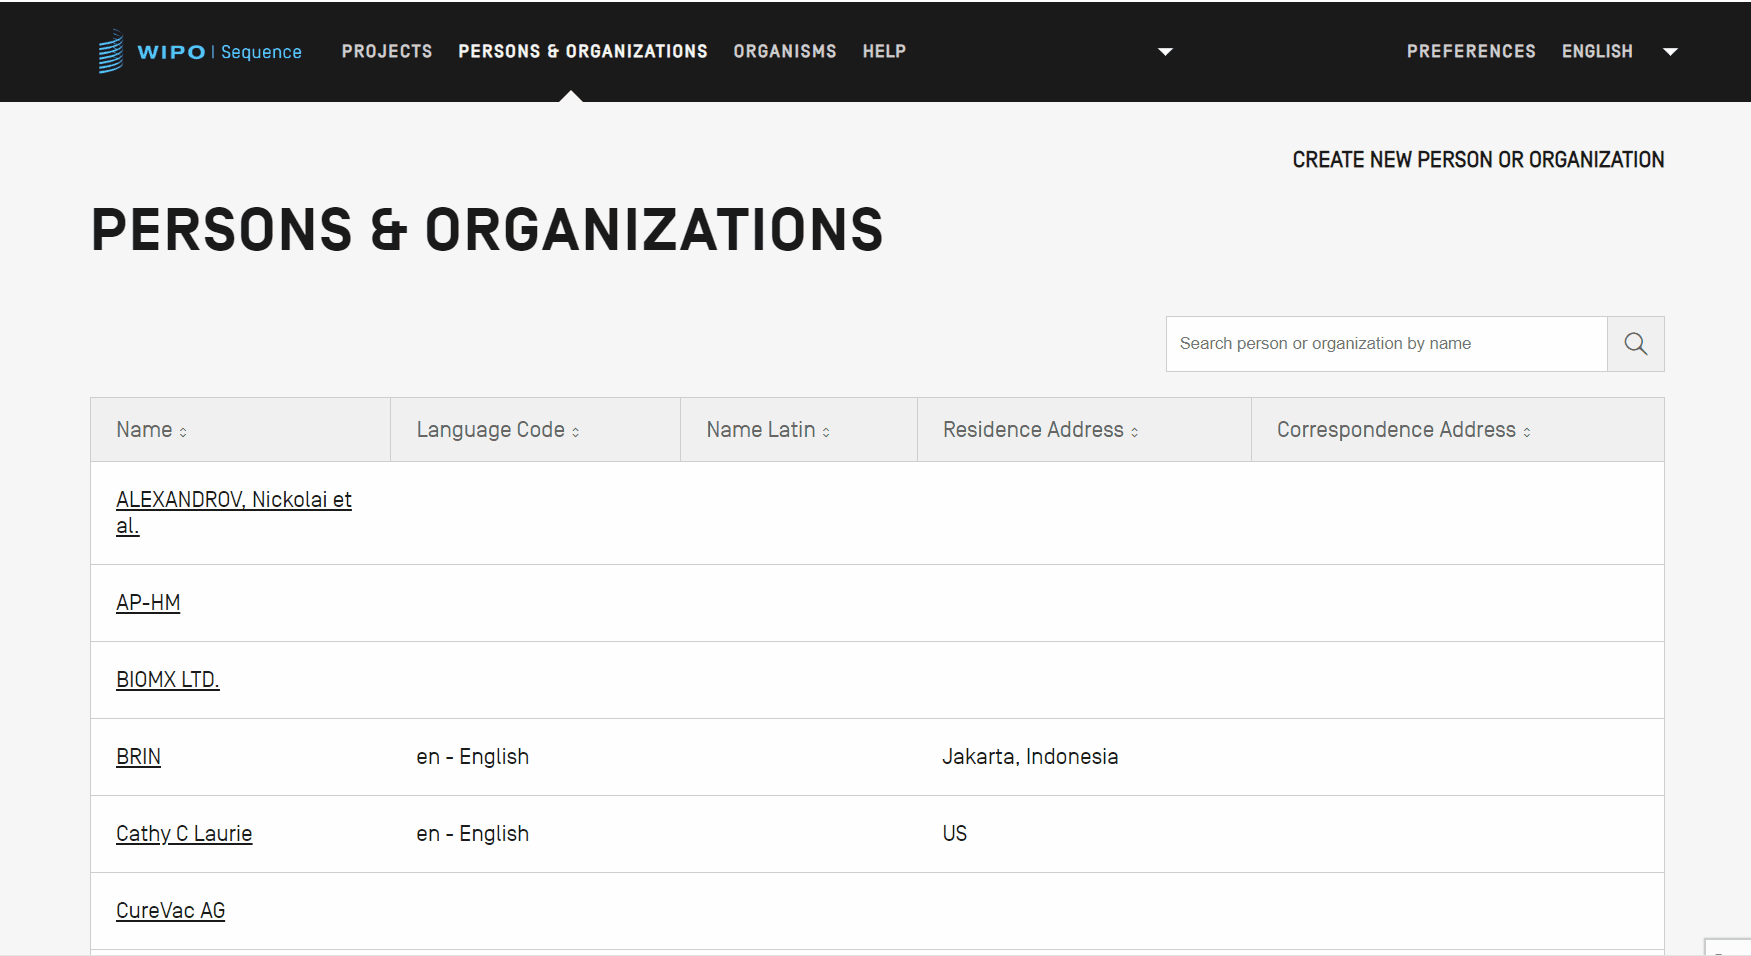1751x956 pixels.
Task: Select the BRIN organization link
Action: 138,757
